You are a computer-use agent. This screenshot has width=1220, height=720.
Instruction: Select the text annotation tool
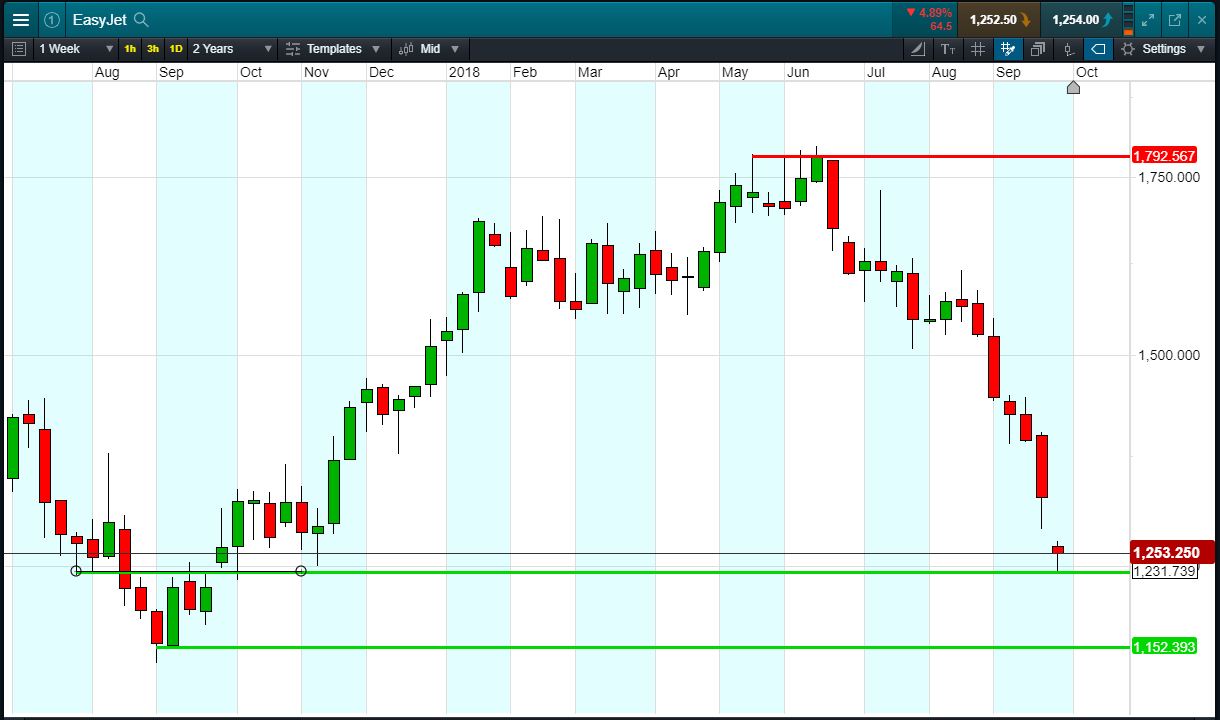(x=948, y=49)
